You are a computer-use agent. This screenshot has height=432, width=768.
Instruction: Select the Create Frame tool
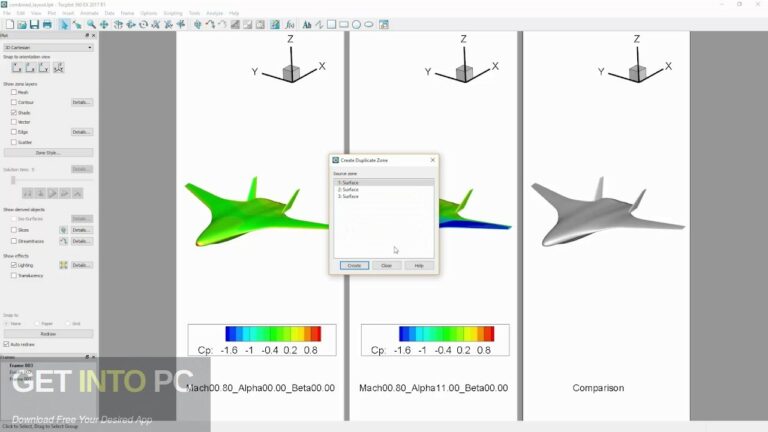pyautogui.click(x=384, y=24)
